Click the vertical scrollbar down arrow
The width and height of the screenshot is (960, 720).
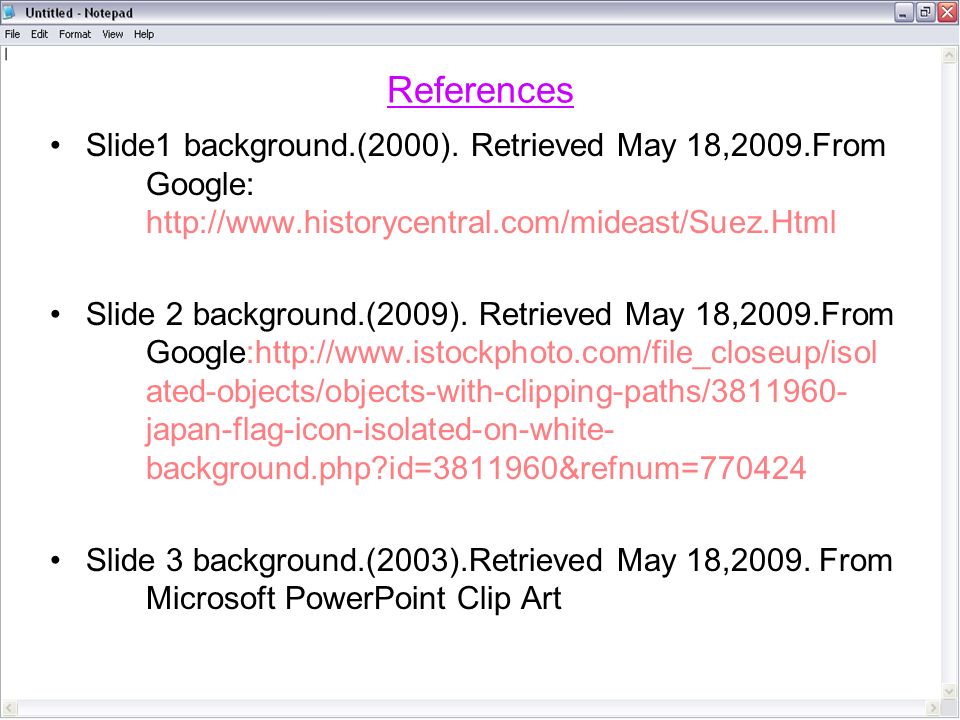click(950, 692)
